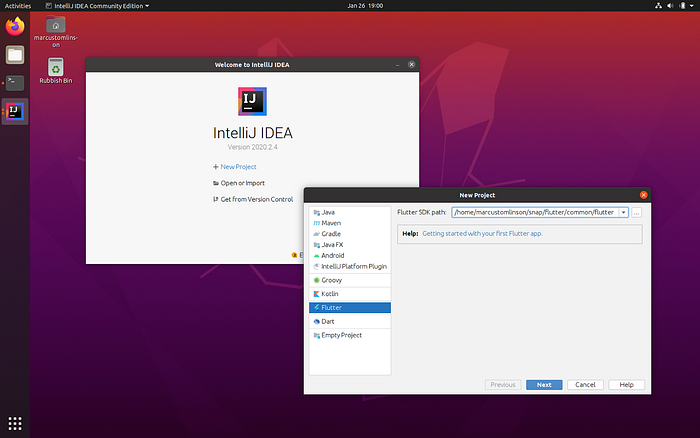Click the Dart icon in project list

pos(317,321)
